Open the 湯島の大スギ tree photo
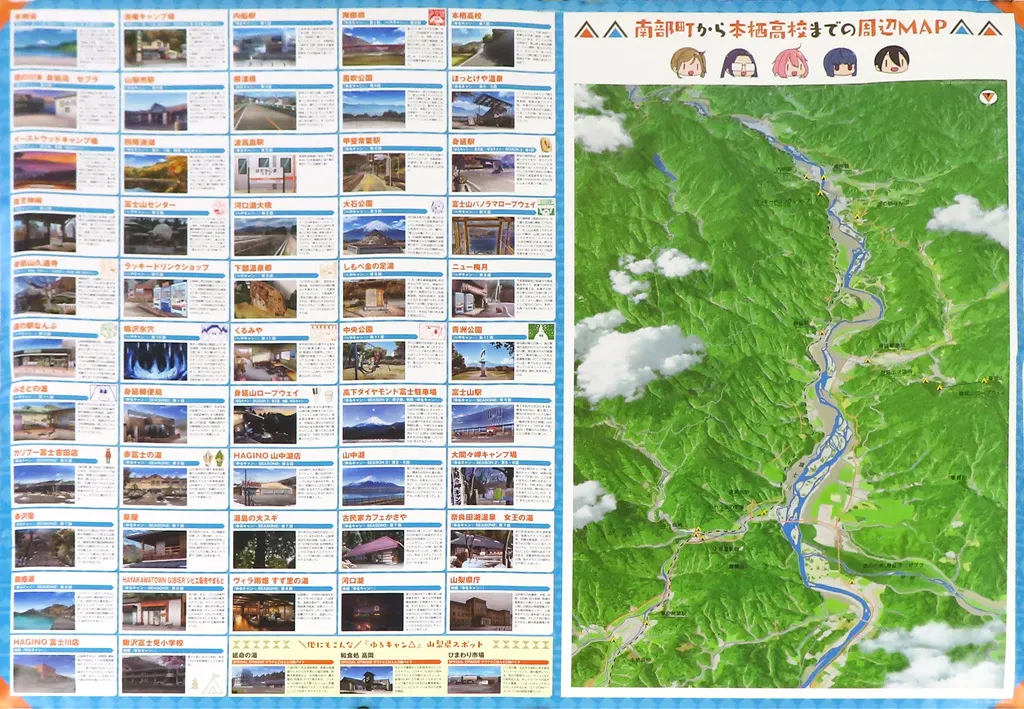The image size is (1024, 709). 264,548
